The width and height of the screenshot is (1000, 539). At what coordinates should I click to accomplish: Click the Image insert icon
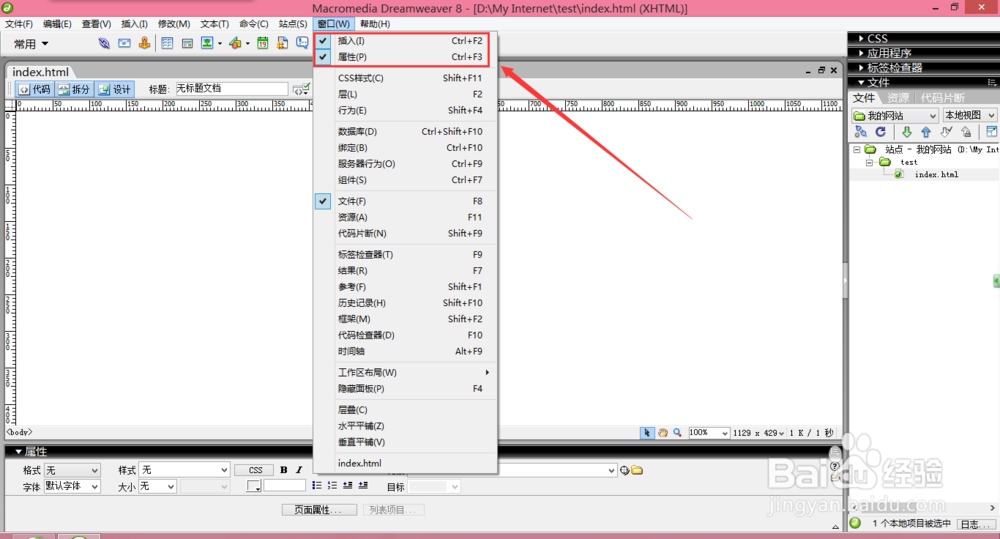tap(207, 43)
